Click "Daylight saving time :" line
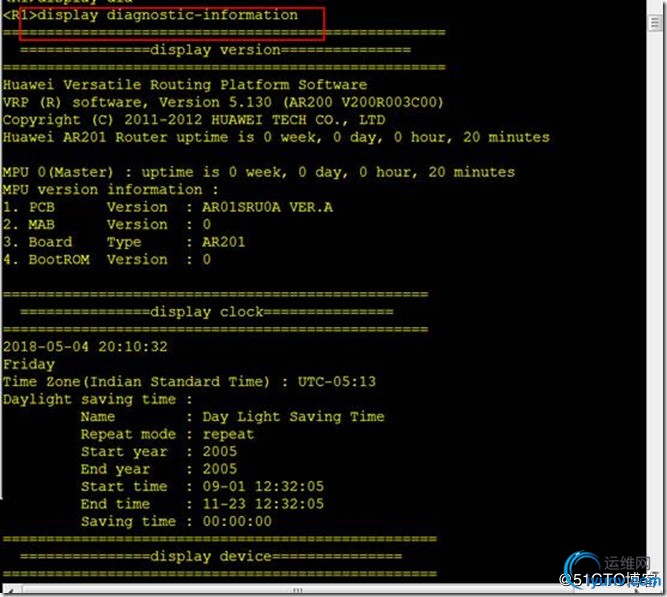Viewport: 667px width, 597px height. 98,400
